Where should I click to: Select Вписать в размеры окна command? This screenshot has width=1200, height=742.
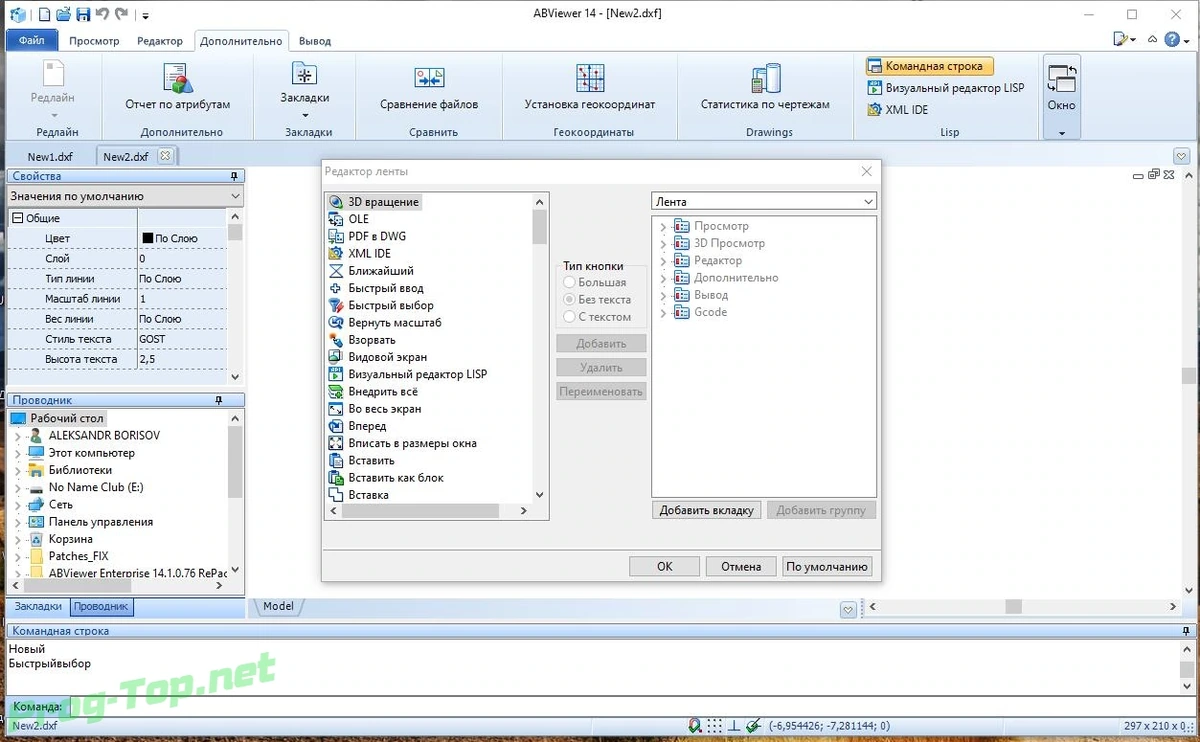[403, 443]
